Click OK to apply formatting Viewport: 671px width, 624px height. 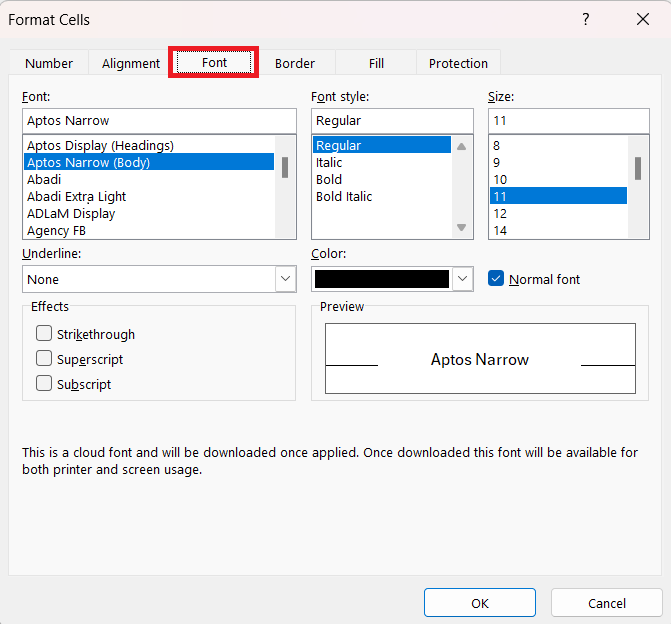tap(480, 603)
